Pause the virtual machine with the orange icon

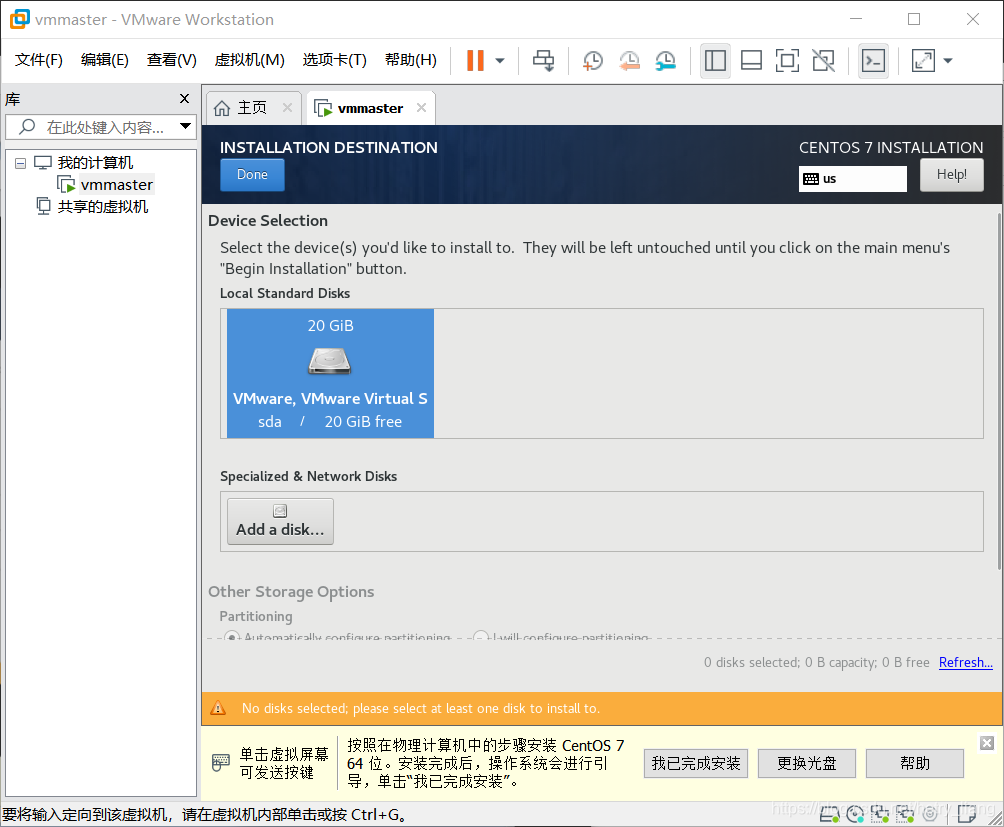click(475, 61)
